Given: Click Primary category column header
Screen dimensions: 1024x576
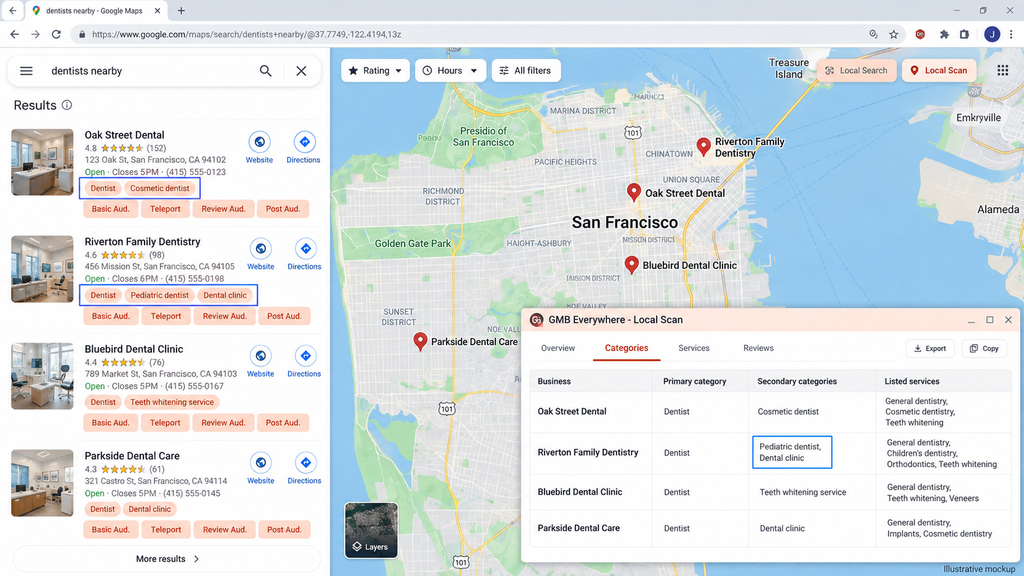Looking at the screenshot, I should [x=694, y=381].
